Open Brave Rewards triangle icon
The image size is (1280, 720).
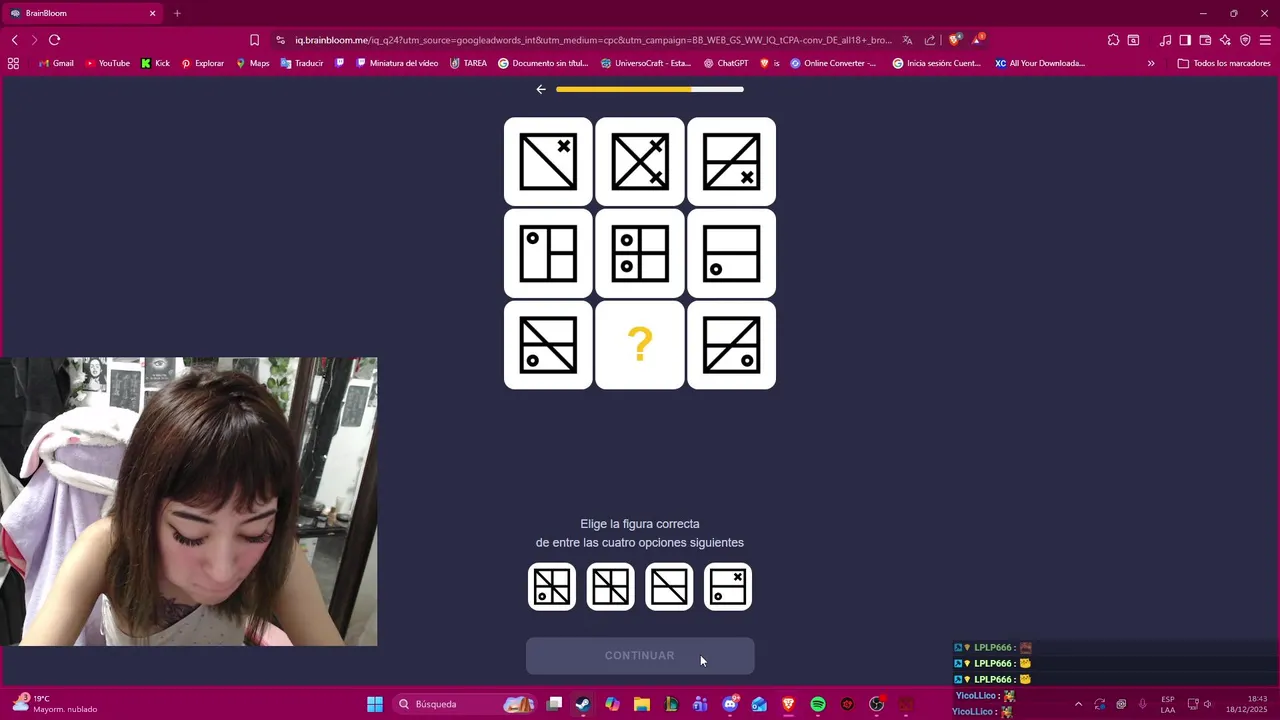pos(978,40)
